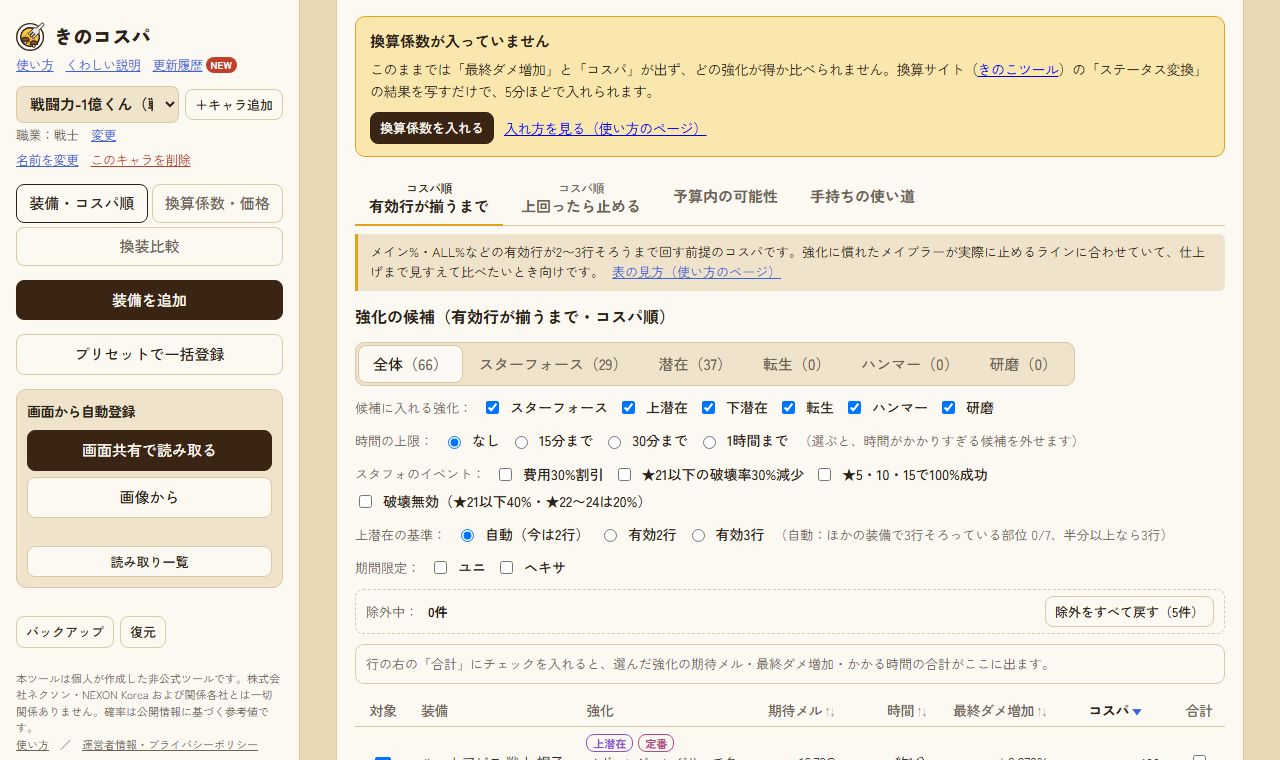Select 有効2行 as the 上潜在 standard
The width and height of the screenshot is (1280, 760).
click(611, 536)
